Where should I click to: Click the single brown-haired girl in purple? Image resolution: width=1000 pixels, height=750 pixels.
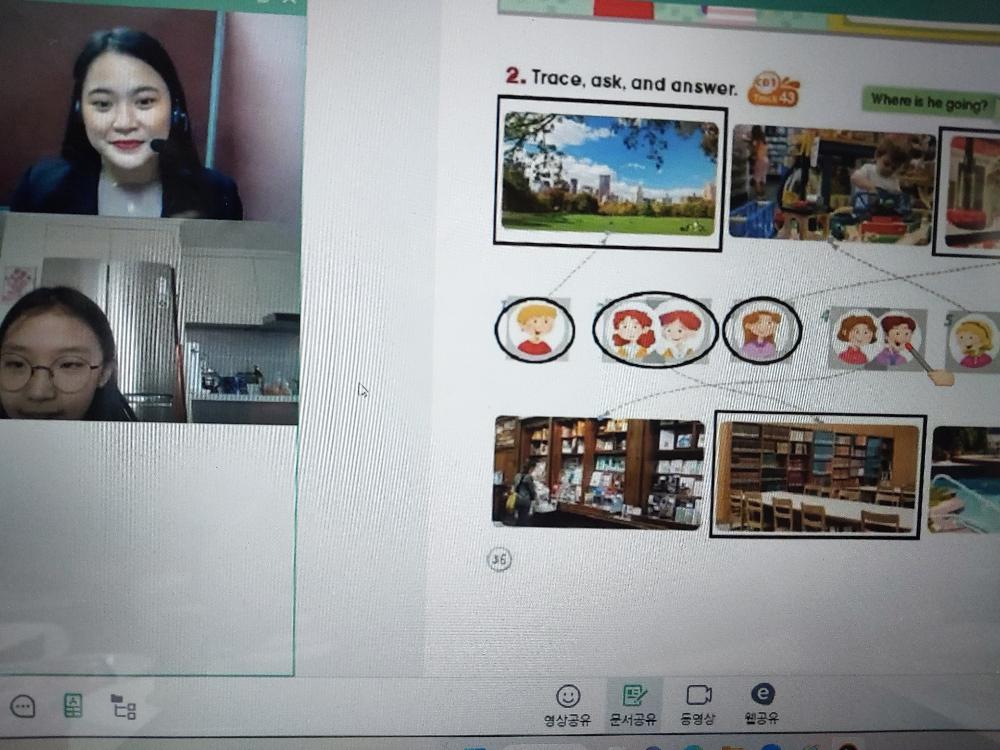pyautogui.click(x=761, y=331)
